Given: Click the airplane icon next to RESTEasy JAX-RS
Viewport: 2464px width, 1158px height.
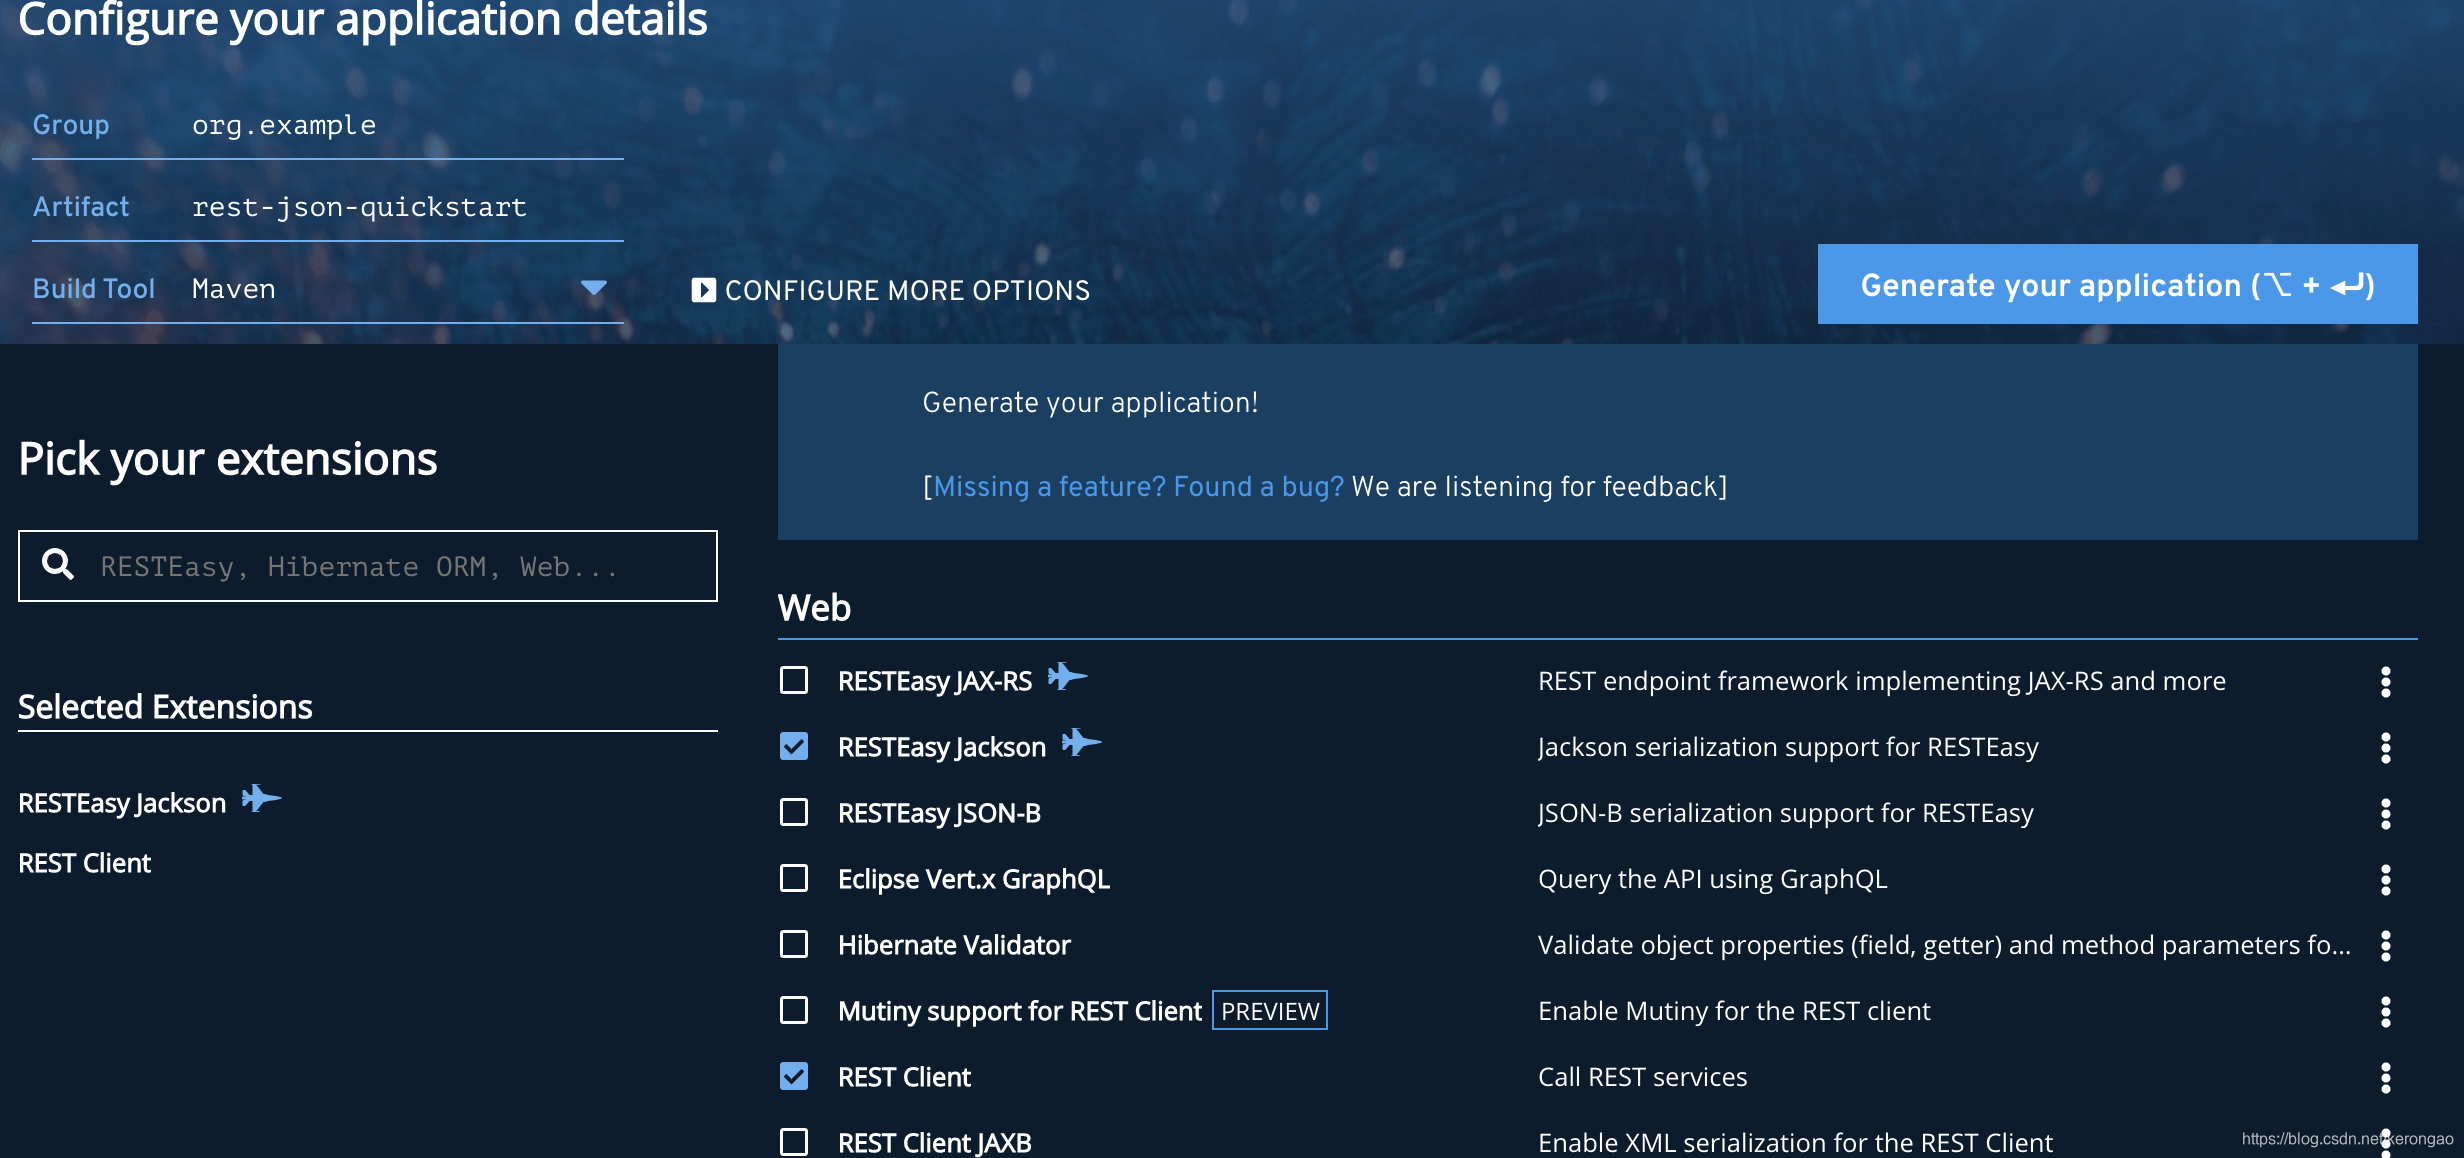Looking at the screenshot, I should tap(1067, 677).
